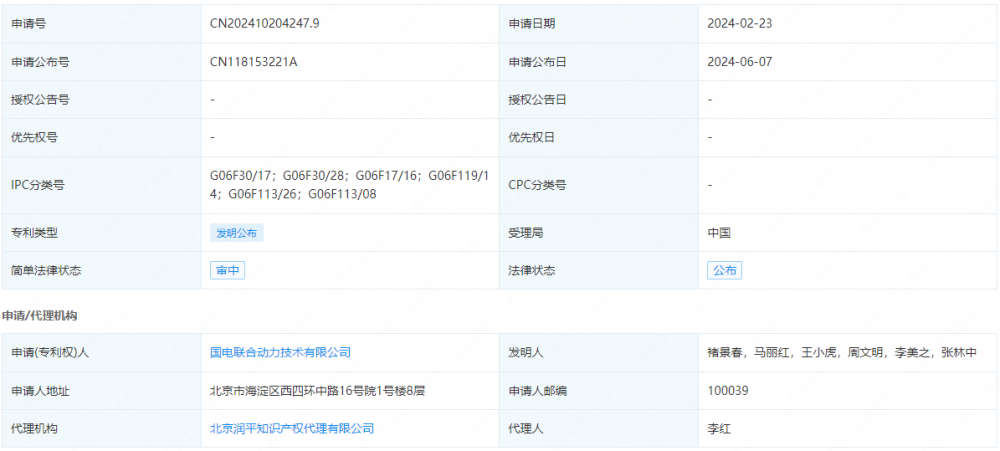Click the CPC分类号 label
Screen dimensions: 1000x451
click(538, 186)
